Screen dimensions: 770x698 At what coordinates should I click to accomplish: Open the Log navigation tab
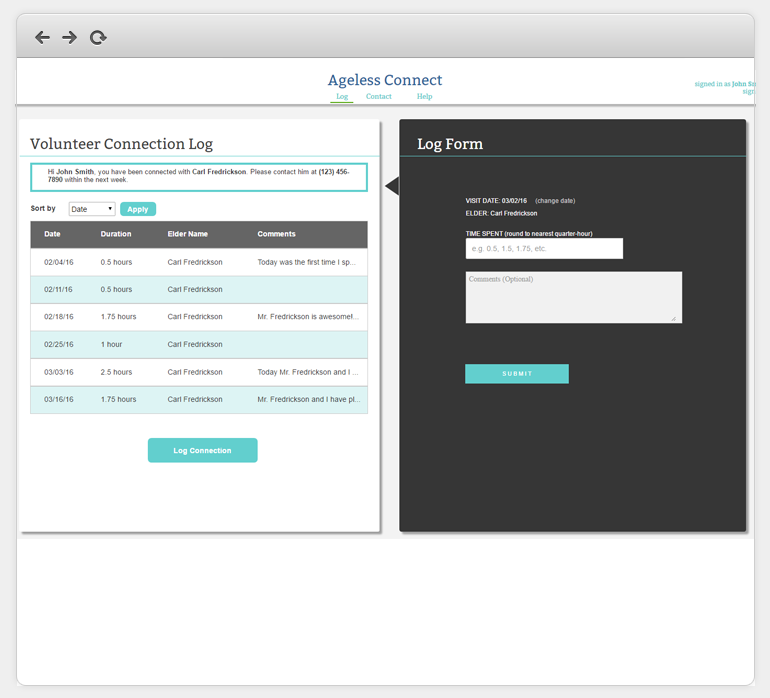click(x=342, y=97)
